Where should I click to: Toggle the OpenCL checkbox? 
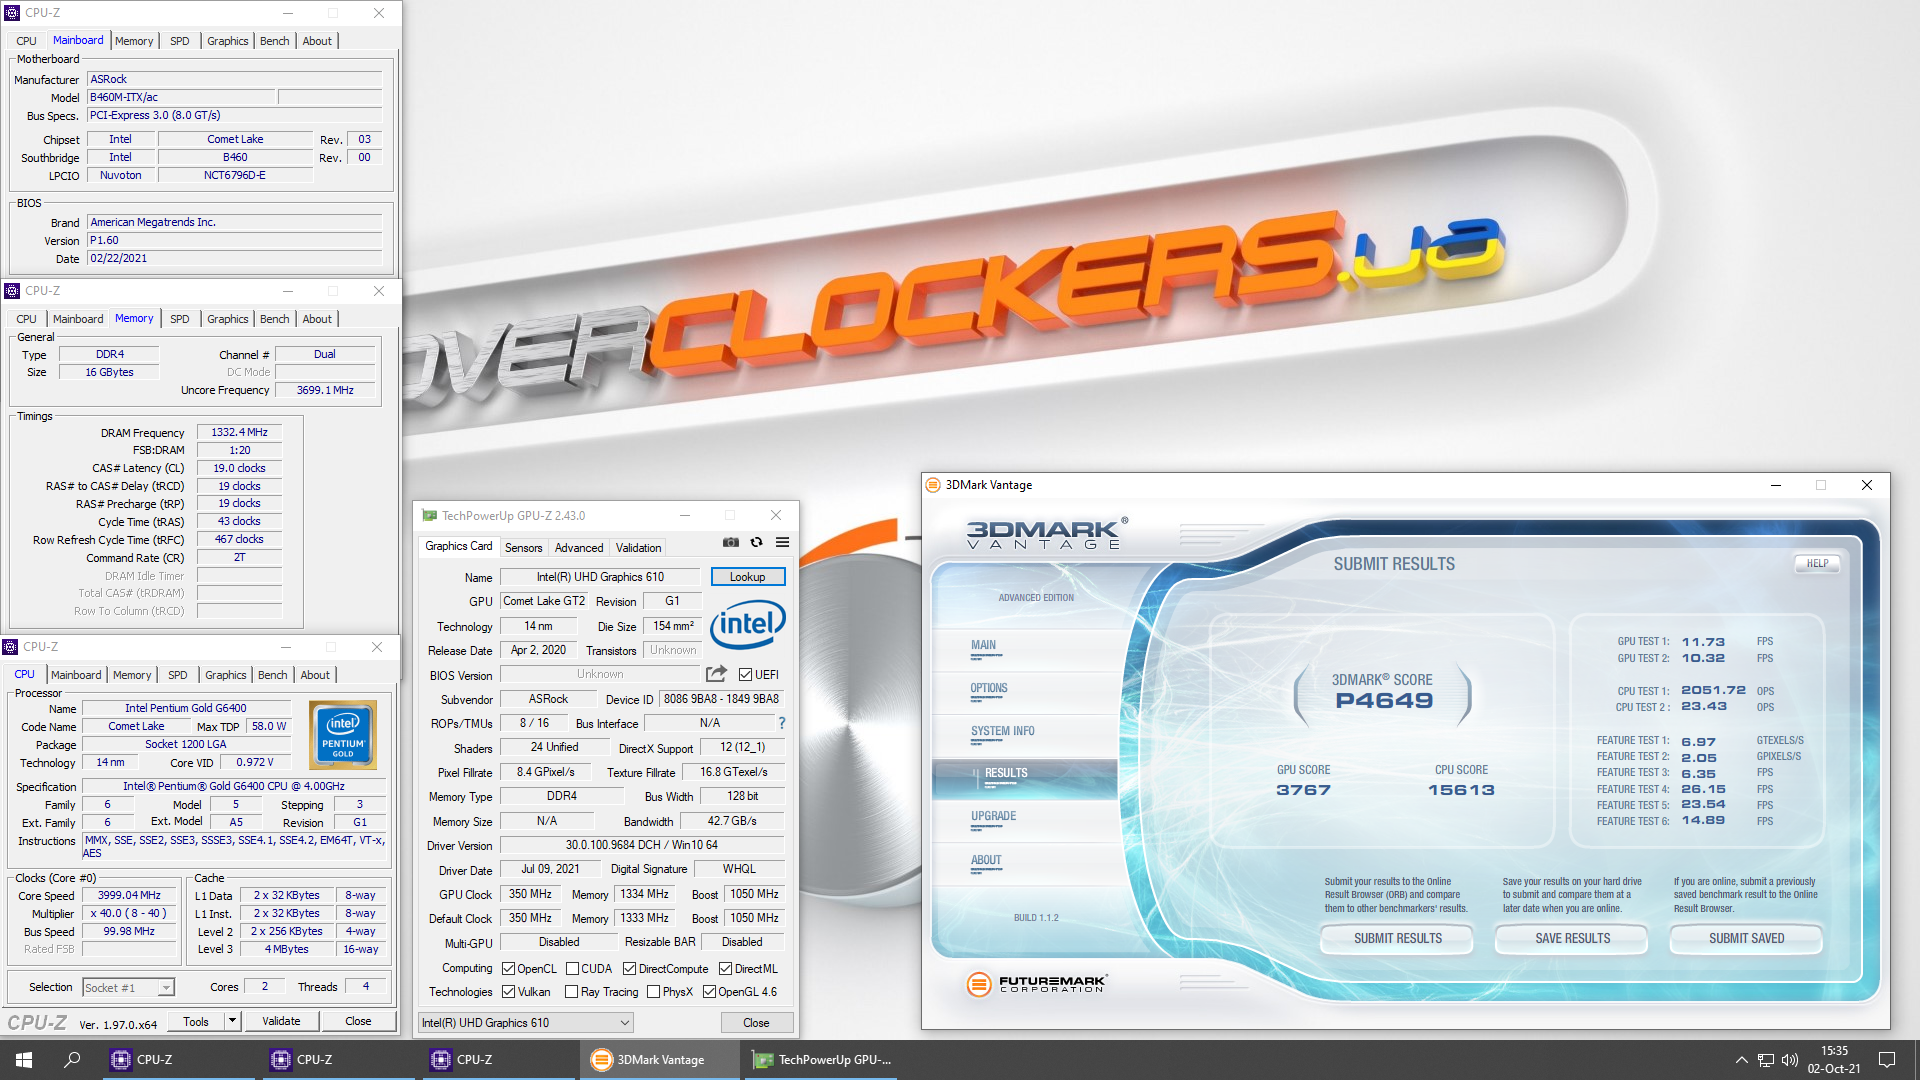point(508,969)
